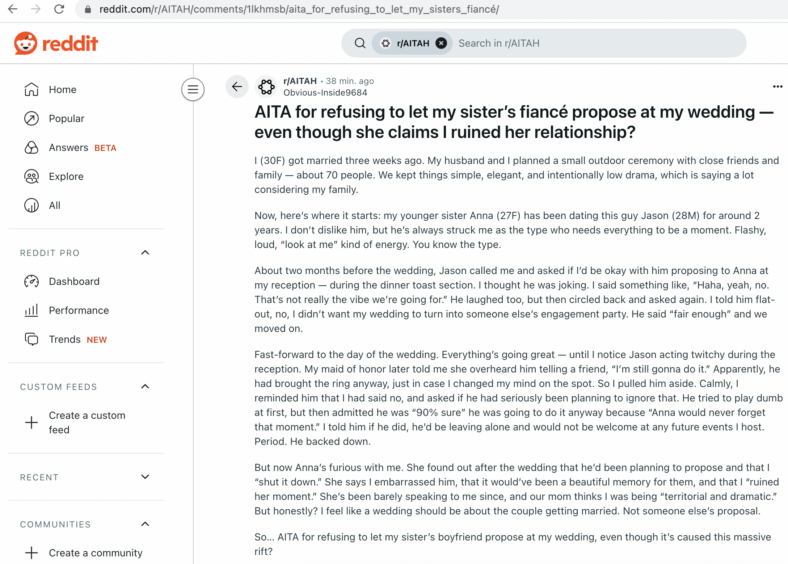Viewport: 788px width, 564px height.
Task: Collapse the Reddit Pro section
Action: click(145, 252)
